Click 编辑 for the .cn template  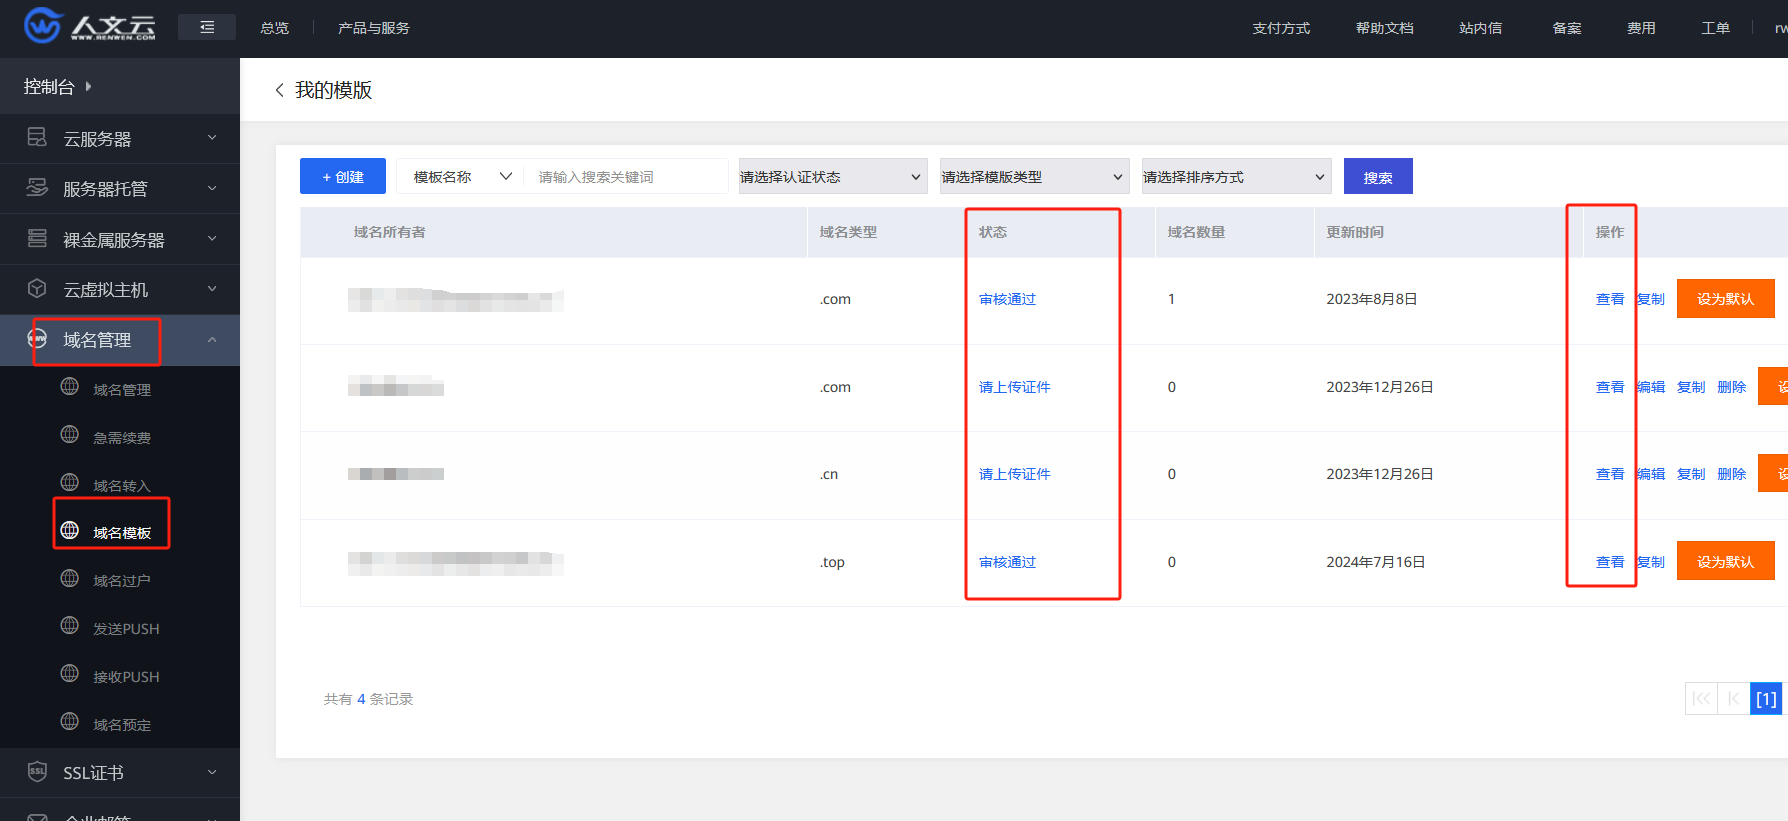click(1651, 474)
